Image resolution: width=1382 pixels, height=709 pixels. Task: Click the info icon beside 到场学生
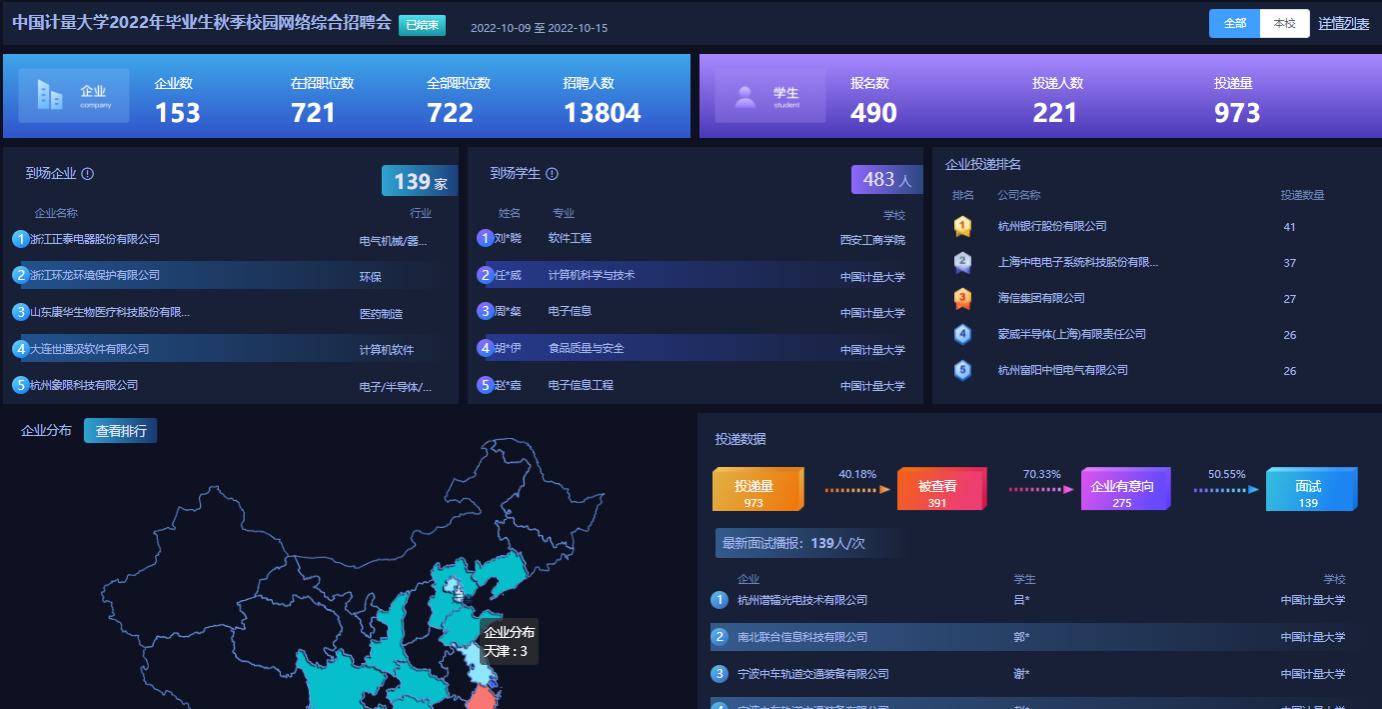coord(552,174)
